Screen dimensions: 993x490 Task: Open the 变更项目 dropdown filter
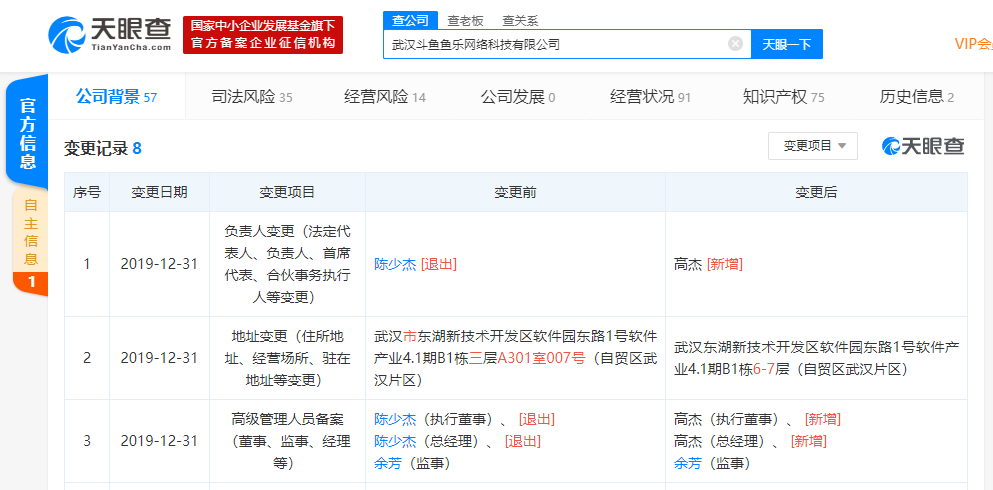click(x=813, y=146)
